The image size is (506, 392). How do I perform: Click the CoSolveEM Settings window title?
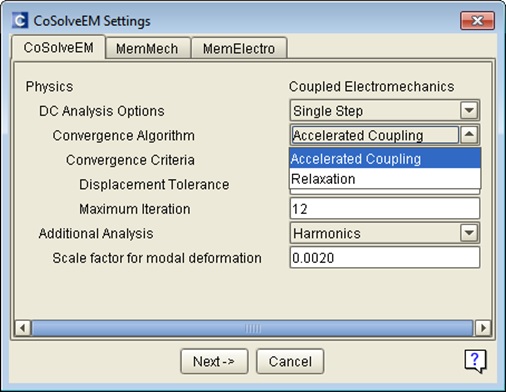pyautogui.click(x=92, y=21)
